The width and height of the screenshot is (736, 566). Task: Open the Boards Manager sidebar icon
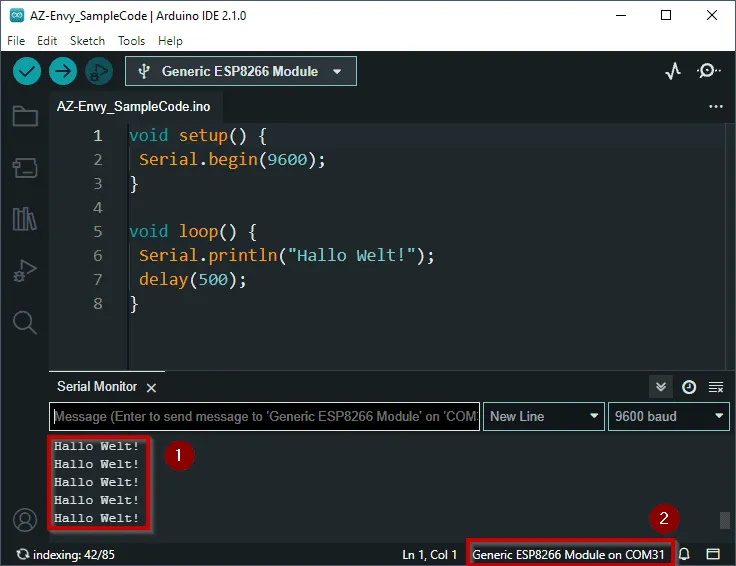(x=25, y=167)
